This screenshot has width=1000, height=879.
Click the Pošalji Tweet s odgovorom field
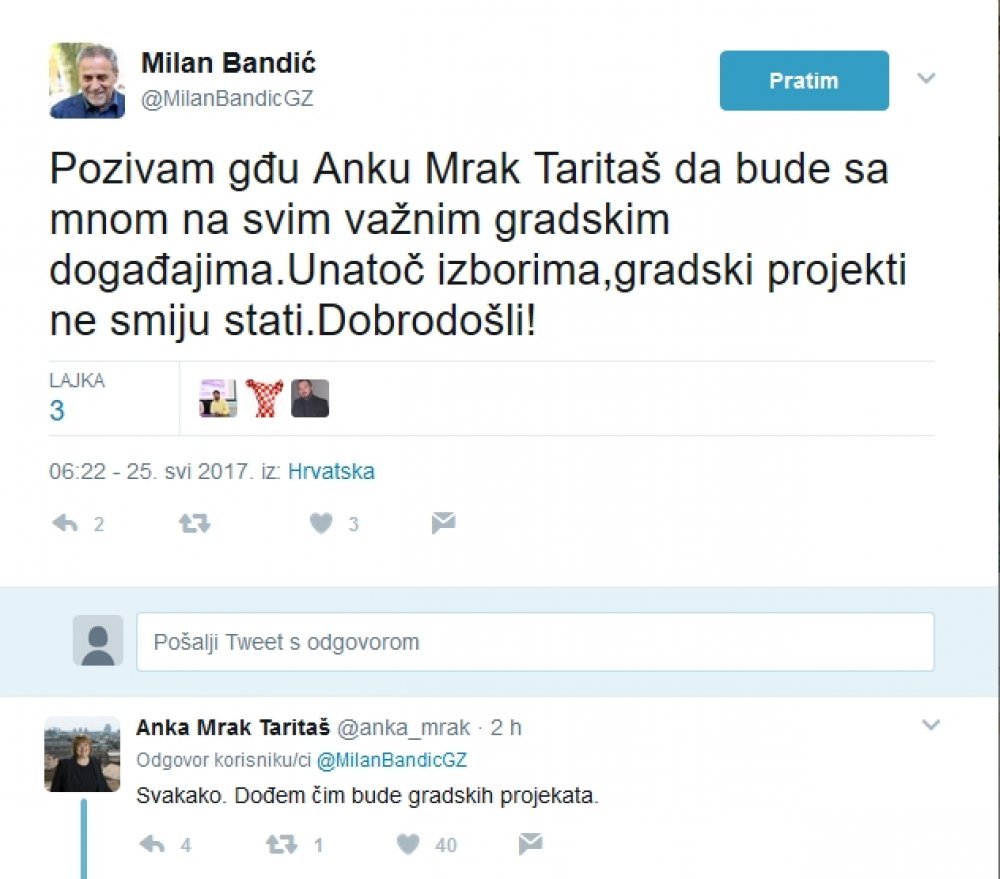pos(535,642)
